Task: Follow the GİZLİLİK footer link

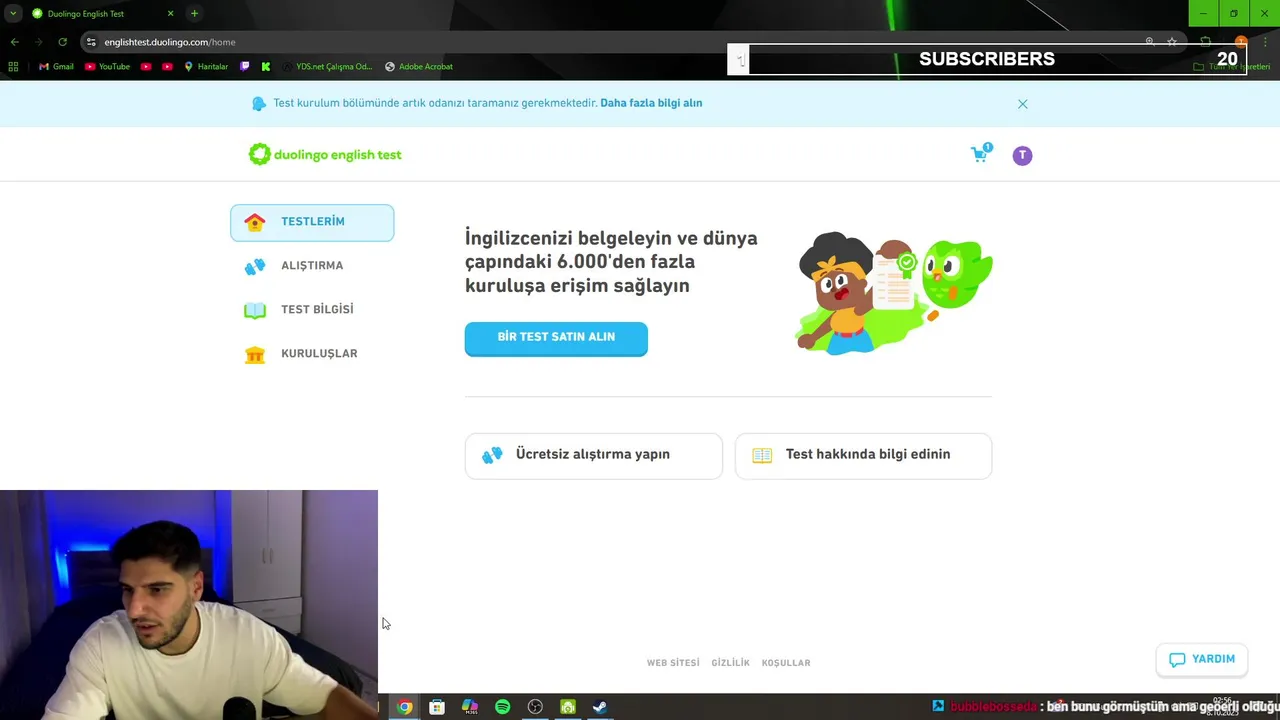Action: pyautogui.click(x=730, y=663)
